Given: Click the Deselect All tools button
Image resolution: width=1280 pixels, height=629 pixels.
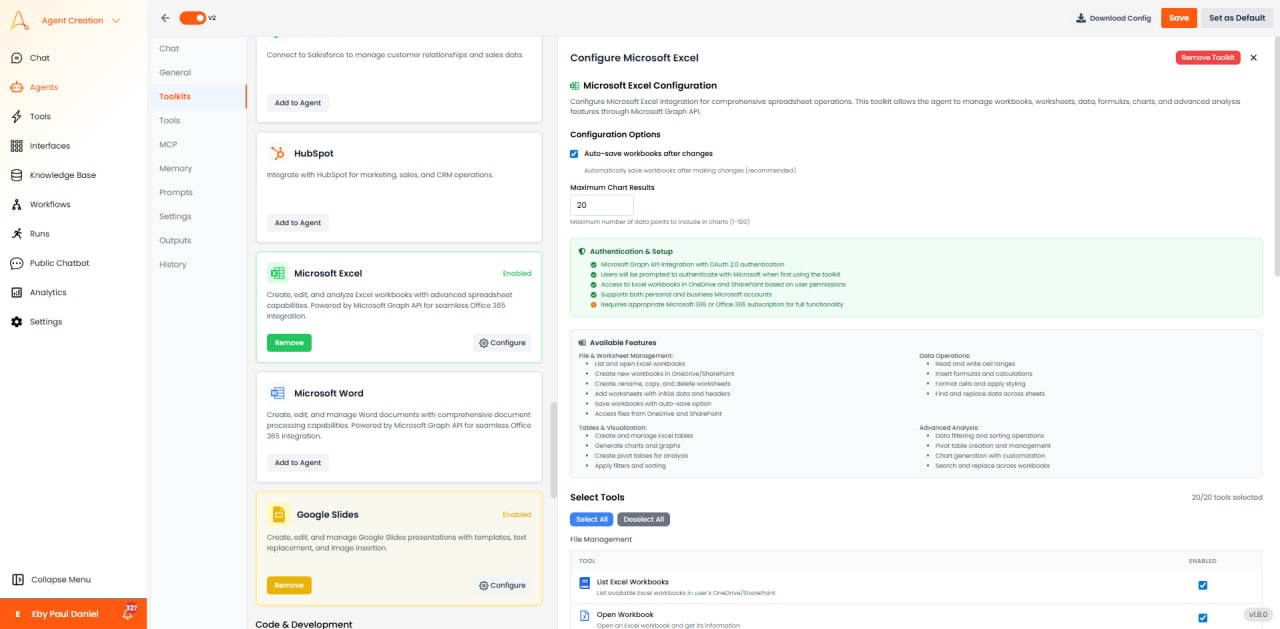Looking at the screenshot, I should tap(644, 519).
